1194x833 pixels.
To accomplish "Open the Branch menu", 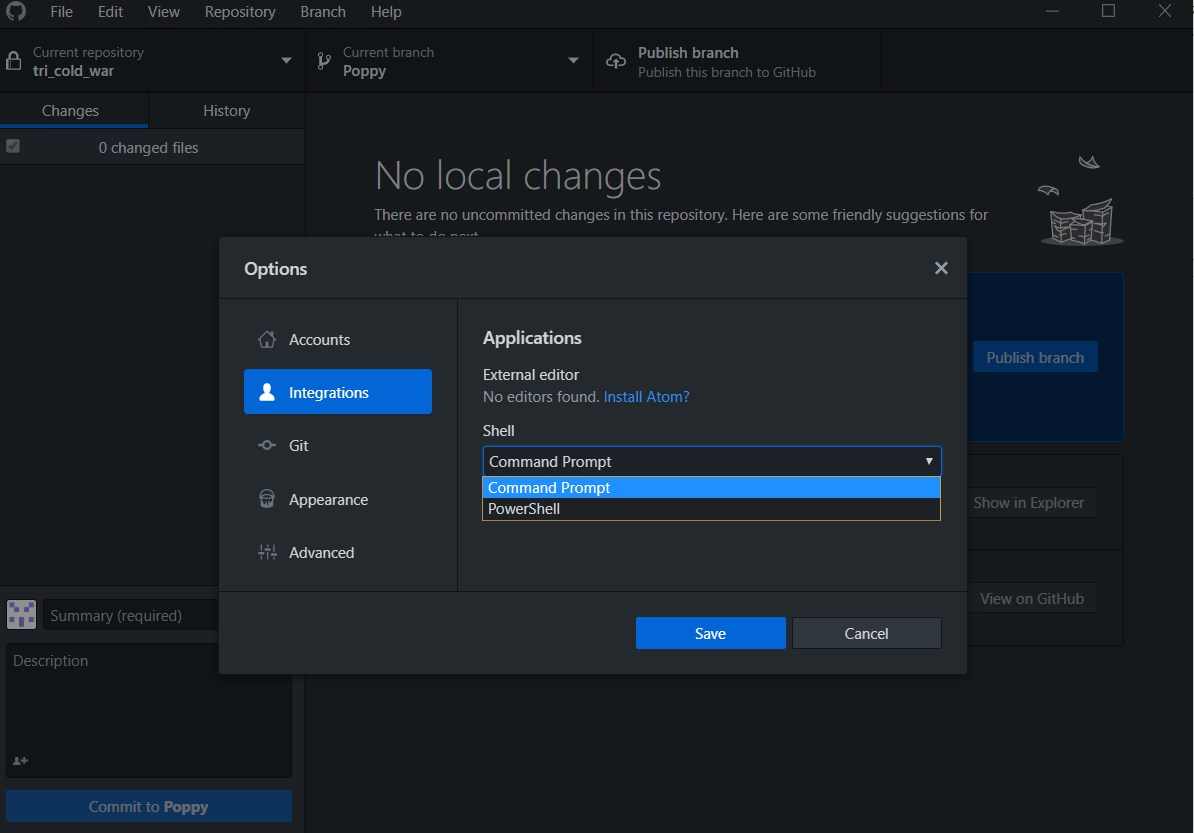I will coord(323,11).
